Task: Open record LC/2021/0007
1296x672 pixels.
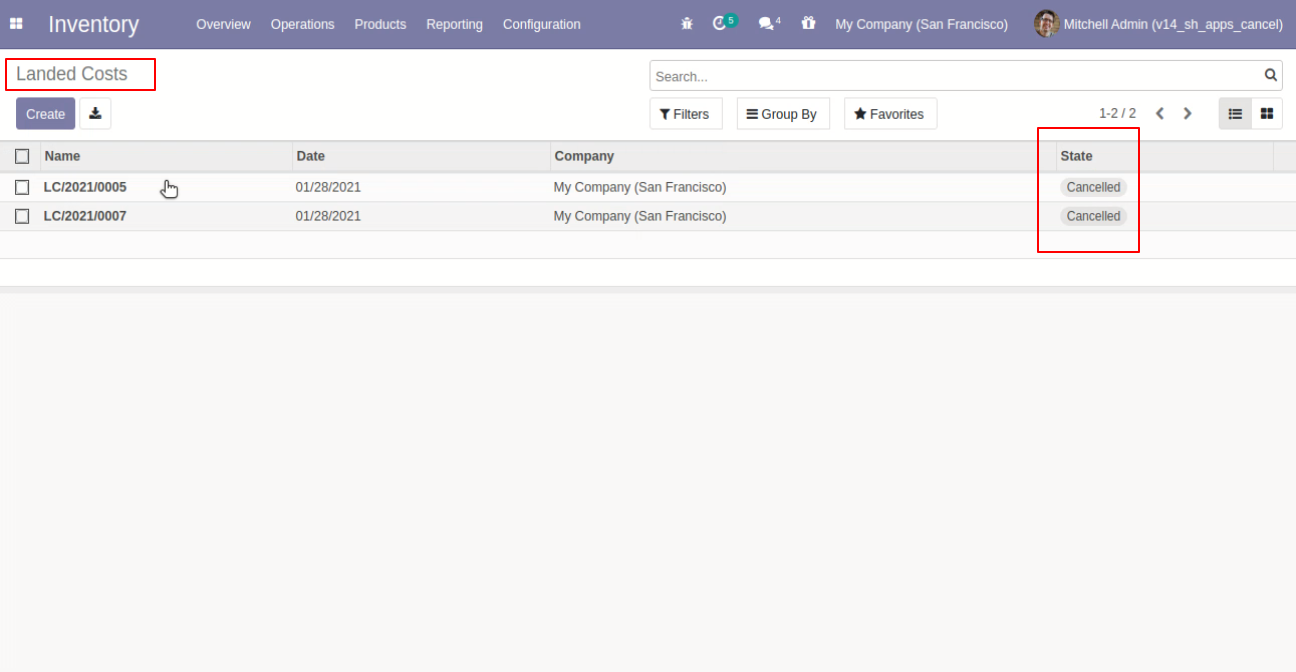Action: point(85,216)
